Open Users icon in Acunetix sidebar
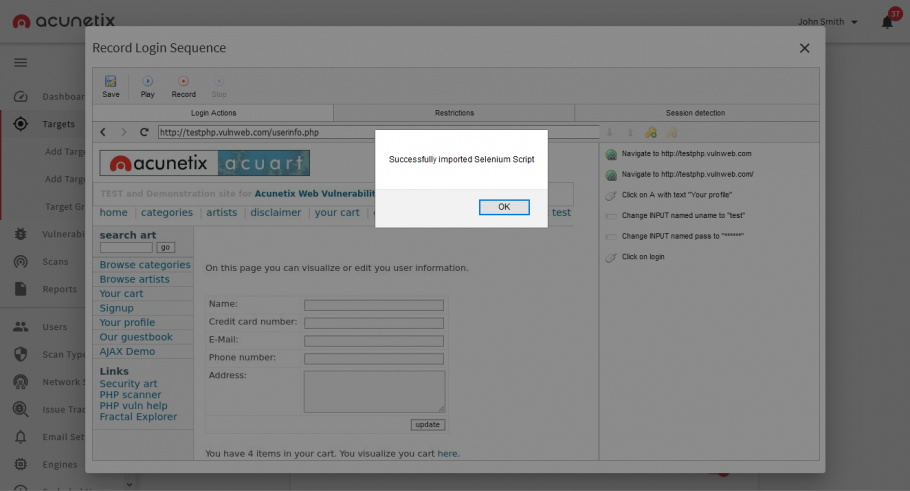The width and height of the screenshot is (910, 491). tap(21, 327)
